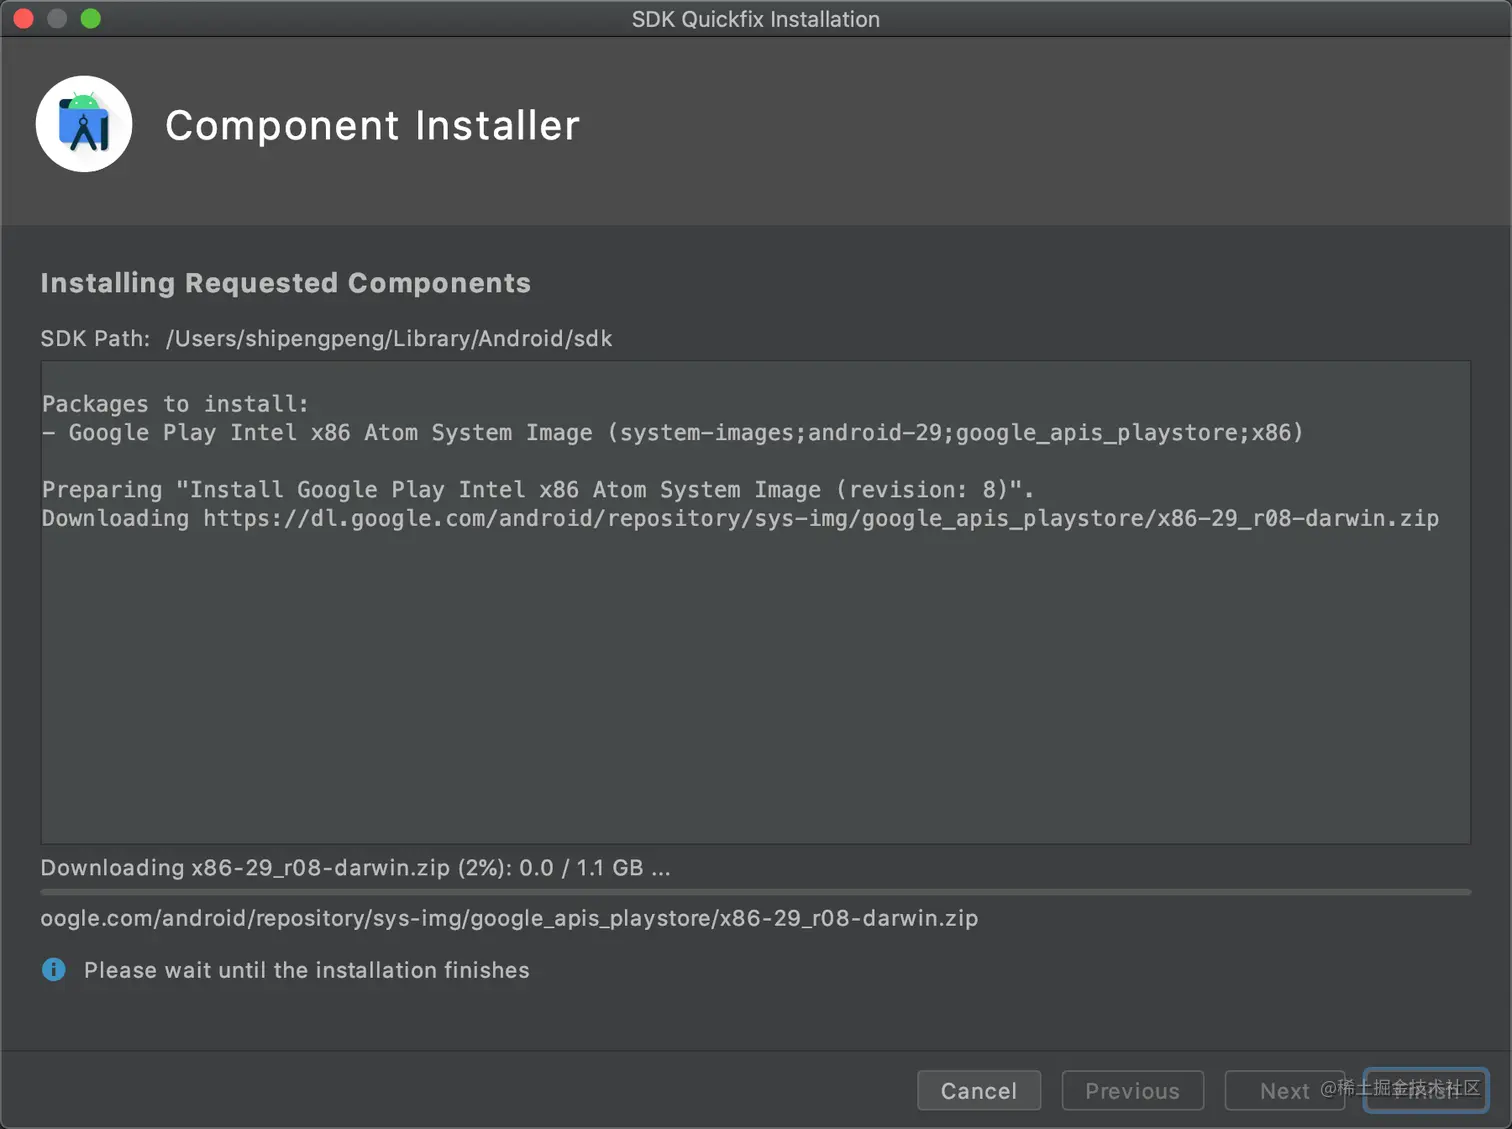Click the Google Play Intel x86 Atom package line
Screen dimensions: 1512x1129
tap(673, 433)
